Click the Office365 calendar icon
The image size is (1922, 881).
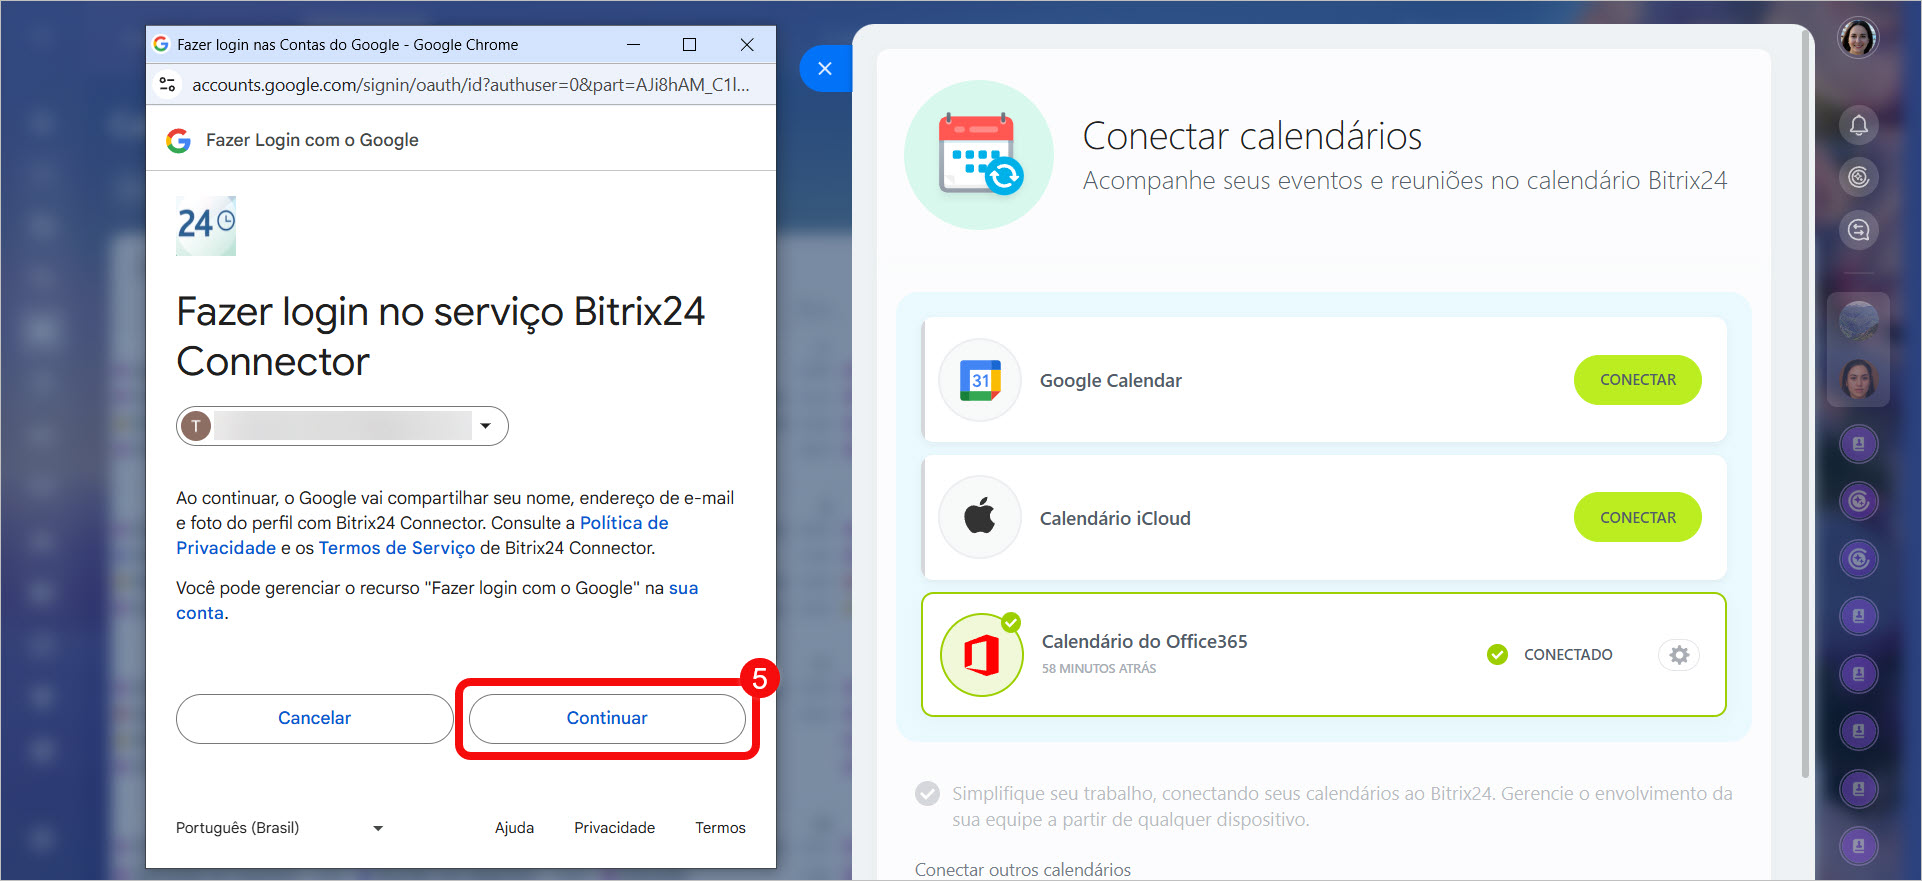point(981,655)
